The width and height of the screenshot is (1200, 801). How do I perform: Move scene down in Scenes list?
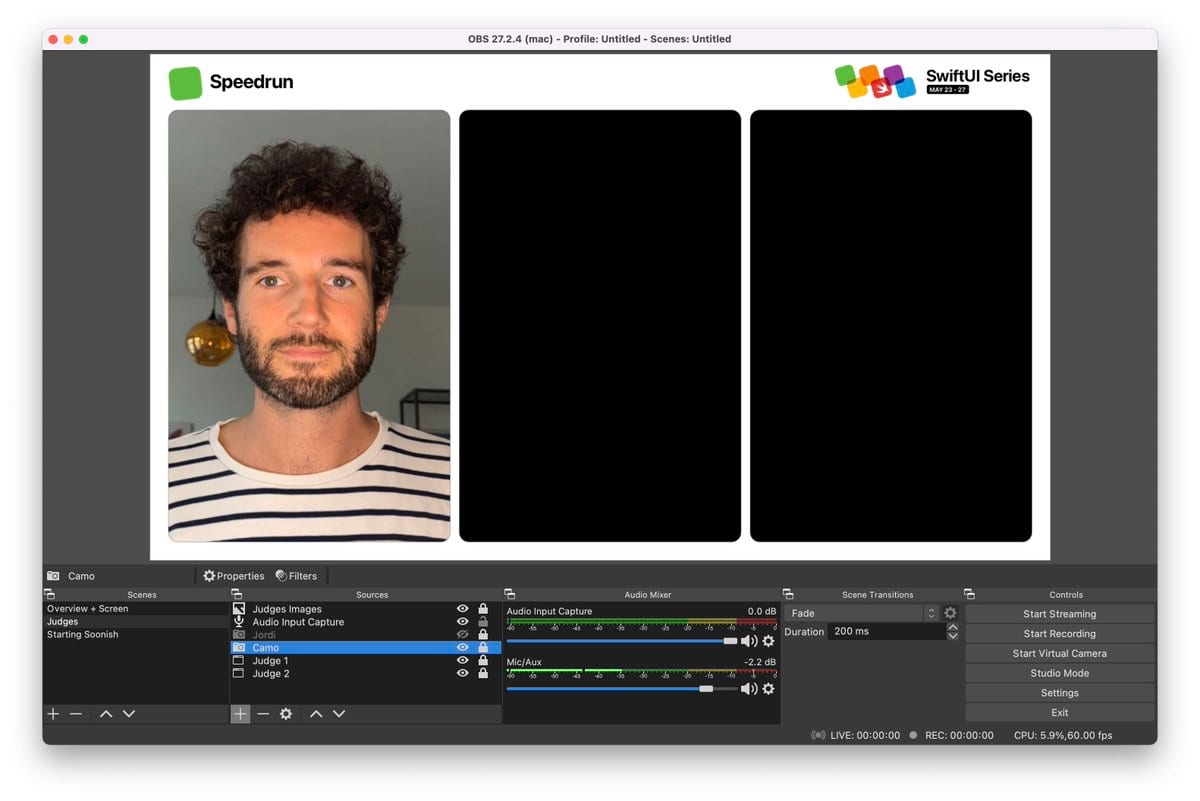[x=129, y=714]
